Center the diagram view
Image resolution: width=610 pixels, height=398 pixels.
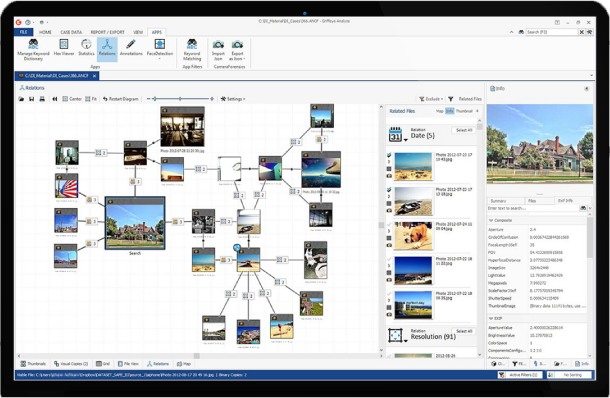tap(72, 99)
